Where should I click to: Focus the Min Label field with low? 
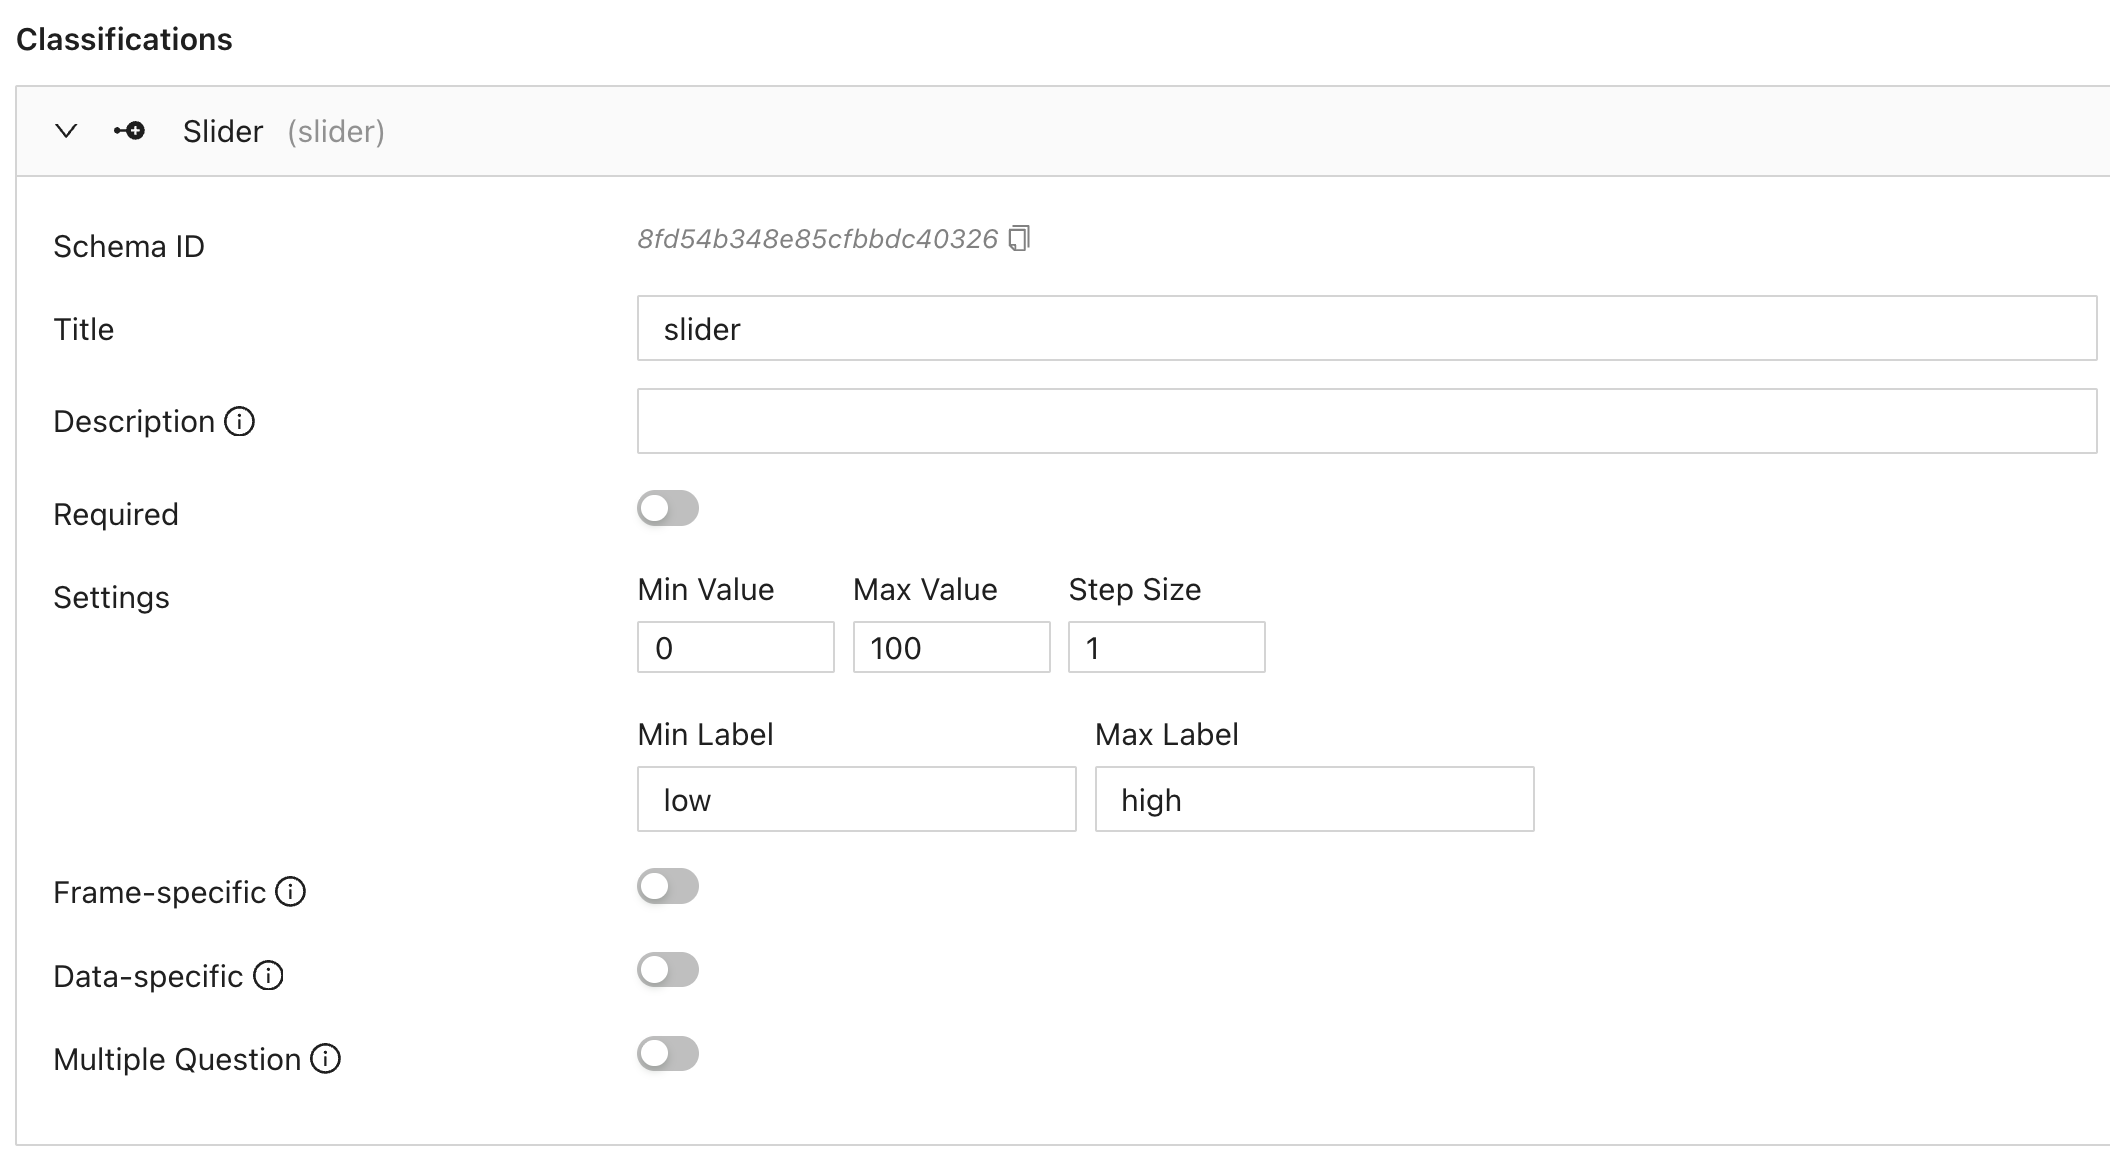click(x=857, y=799)
